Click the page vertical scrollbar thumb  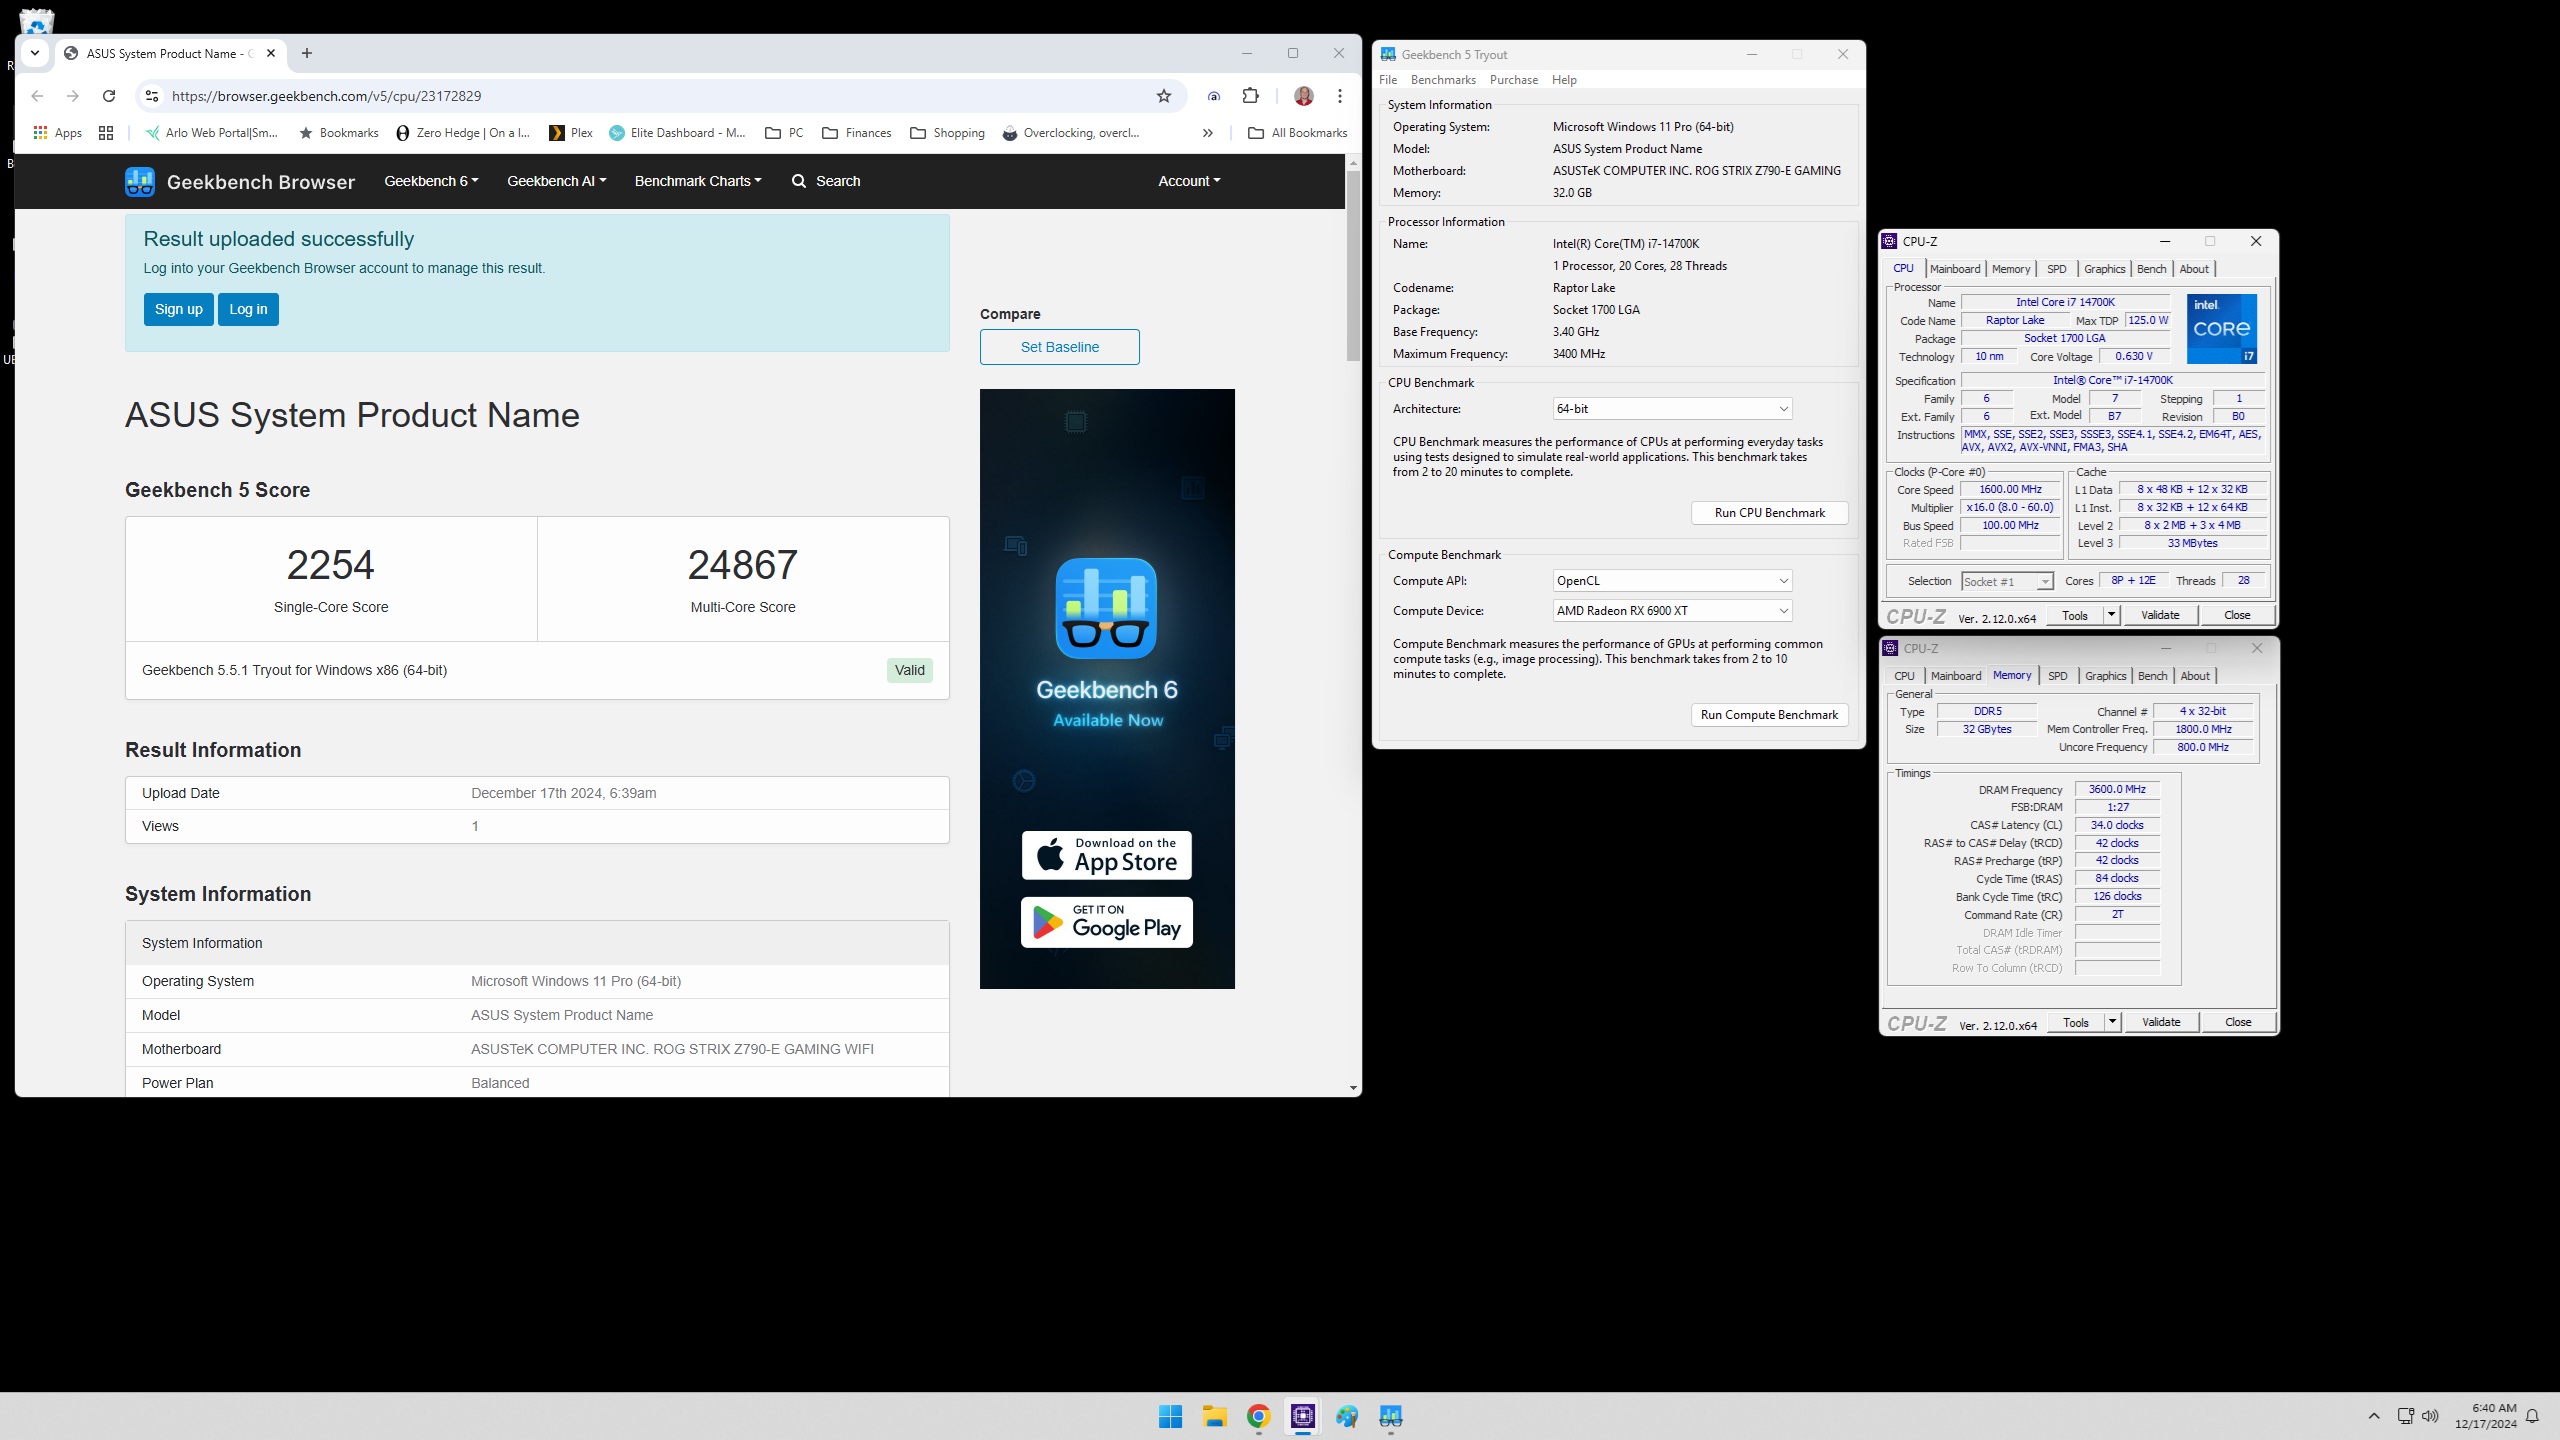tap(1353, 265)
